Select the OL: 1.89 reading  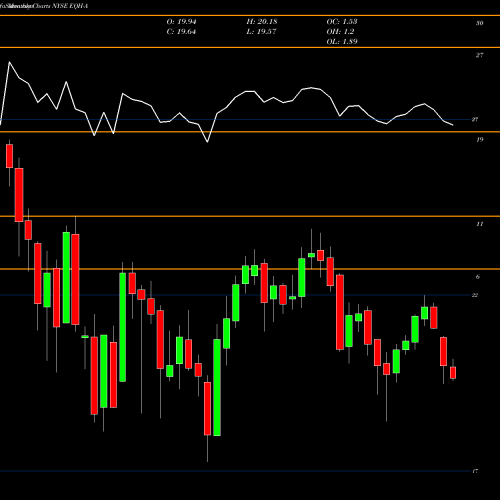342,42
